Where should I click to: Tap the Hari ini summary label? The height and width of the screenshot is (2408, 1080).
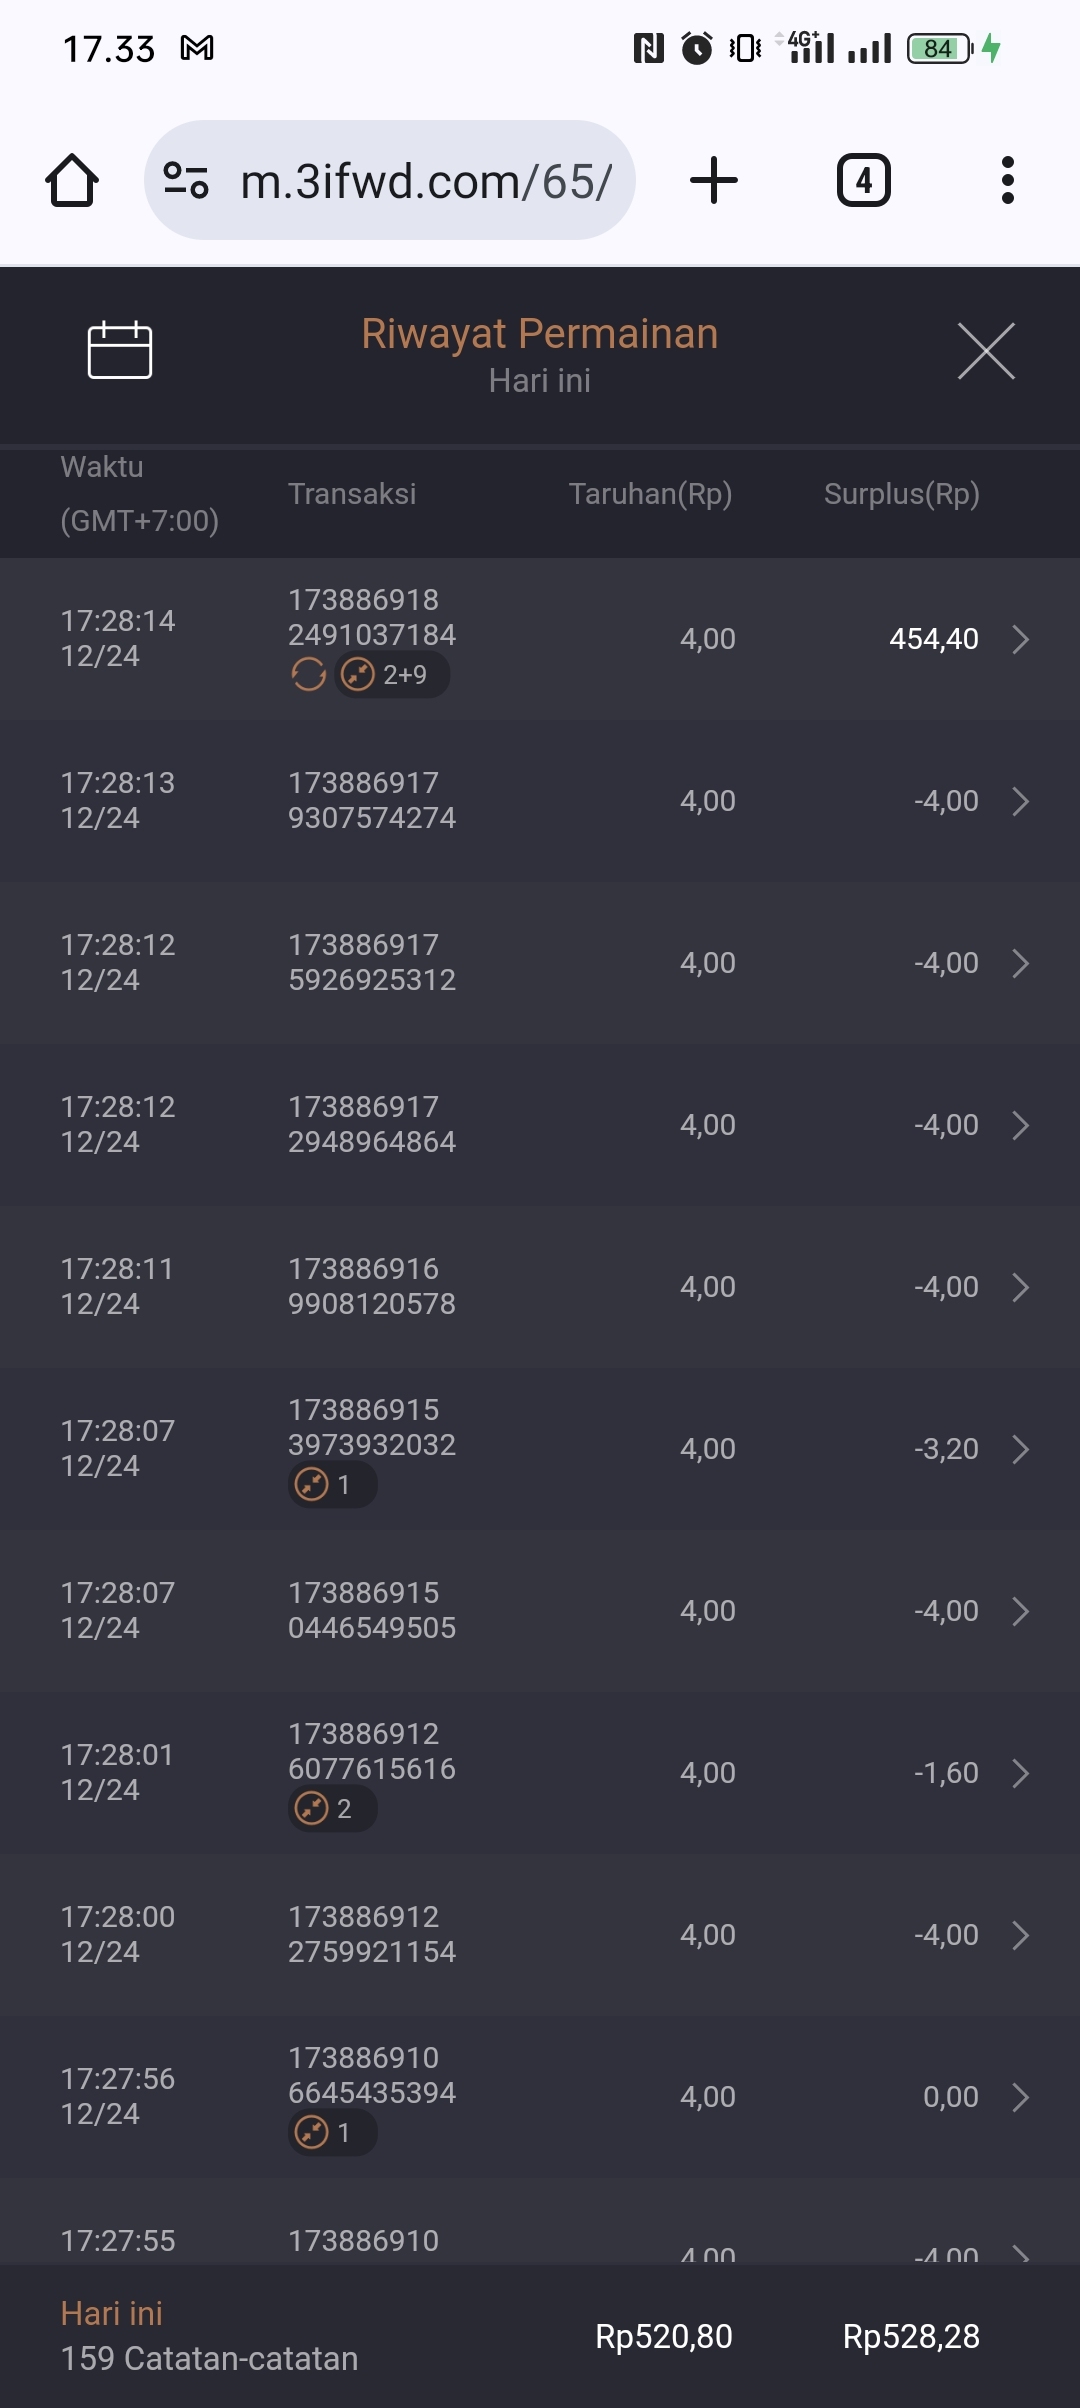pos(112,2314)
